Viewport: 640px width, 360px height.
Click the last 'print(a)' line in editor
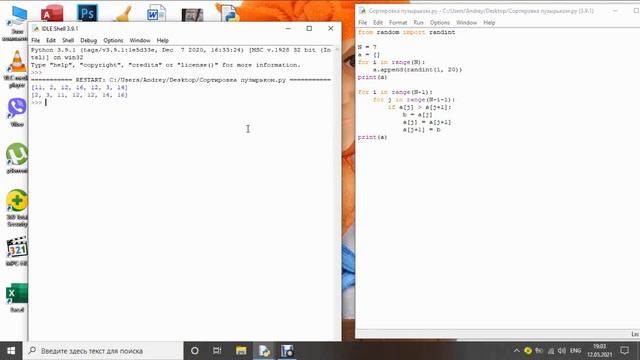pos(372,137)
